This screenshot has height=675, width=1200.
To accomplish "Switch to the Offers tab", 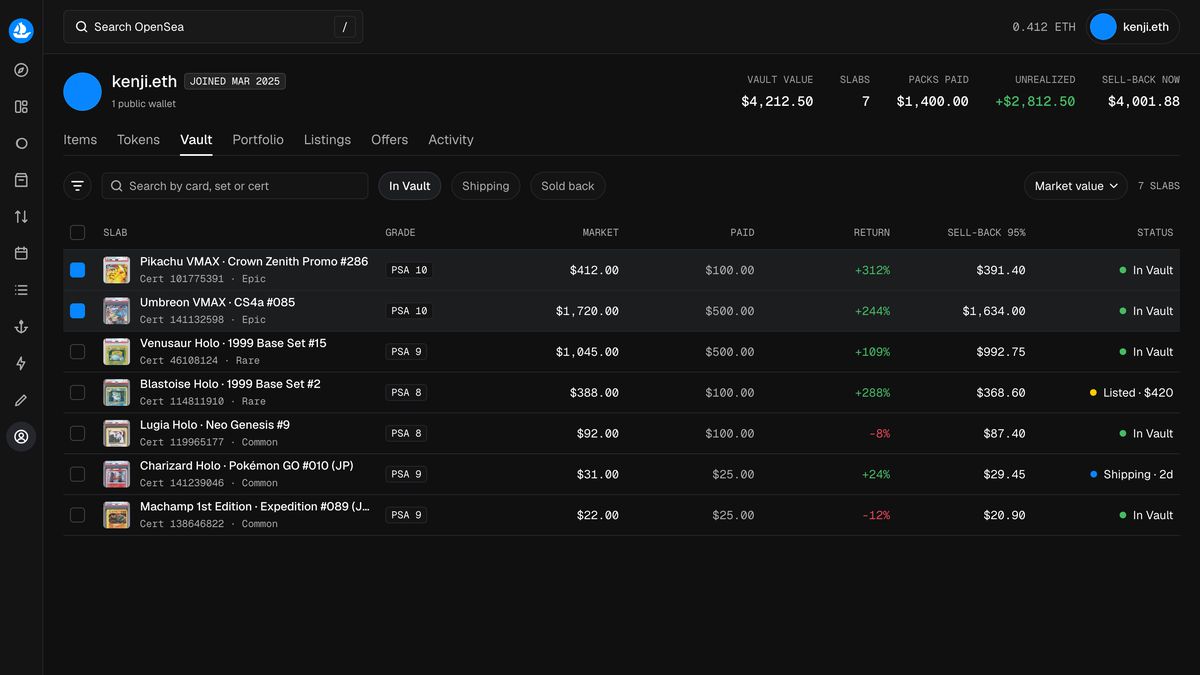I will (x=389, y=140).
